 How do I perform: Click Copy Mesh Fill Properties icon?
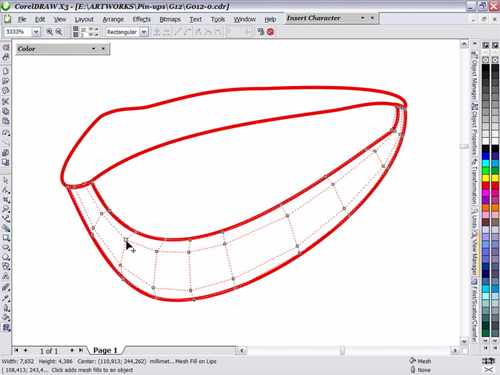[x=261, y=32]
